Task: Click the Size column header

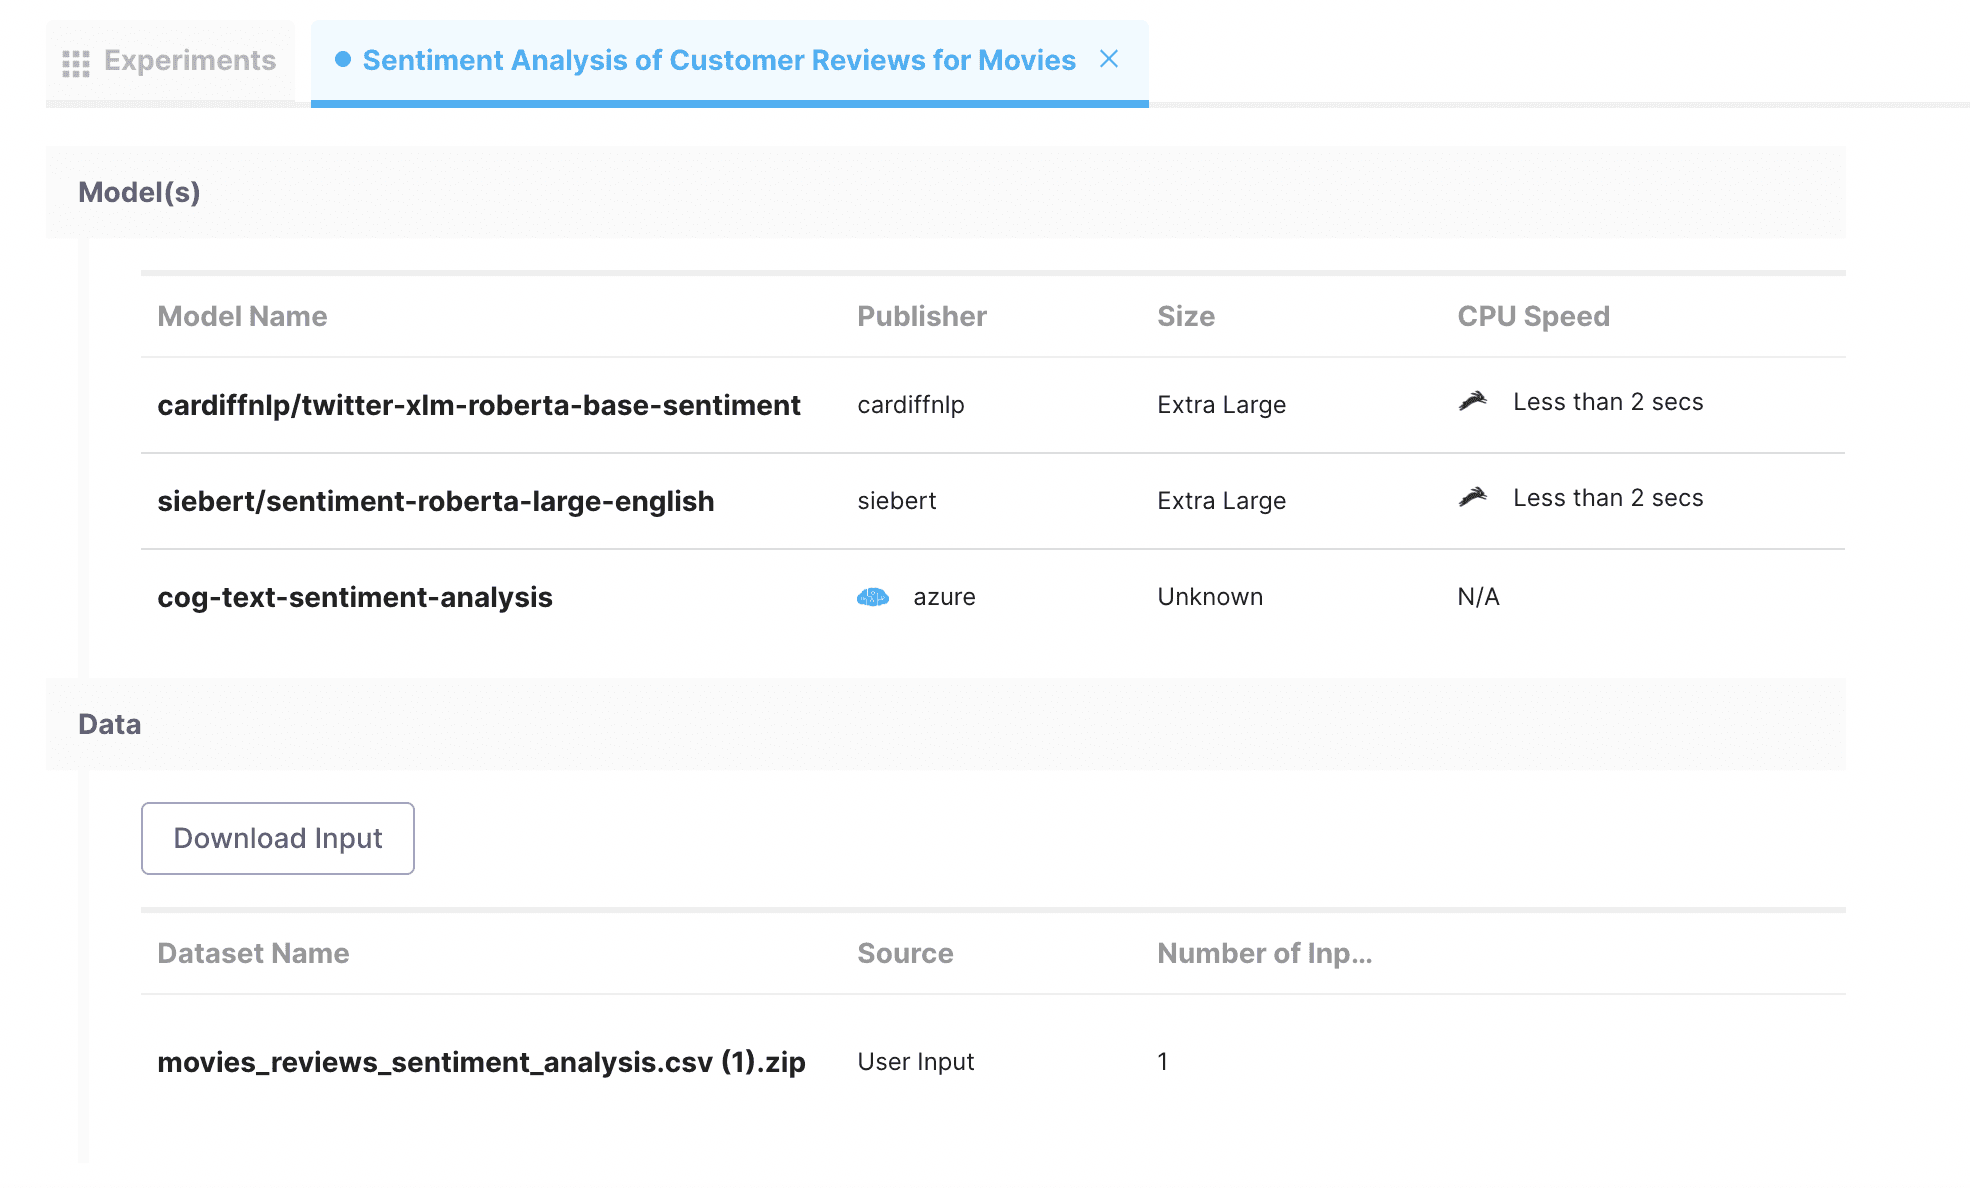Action: pyautogui.click(x=1186, y=316)
